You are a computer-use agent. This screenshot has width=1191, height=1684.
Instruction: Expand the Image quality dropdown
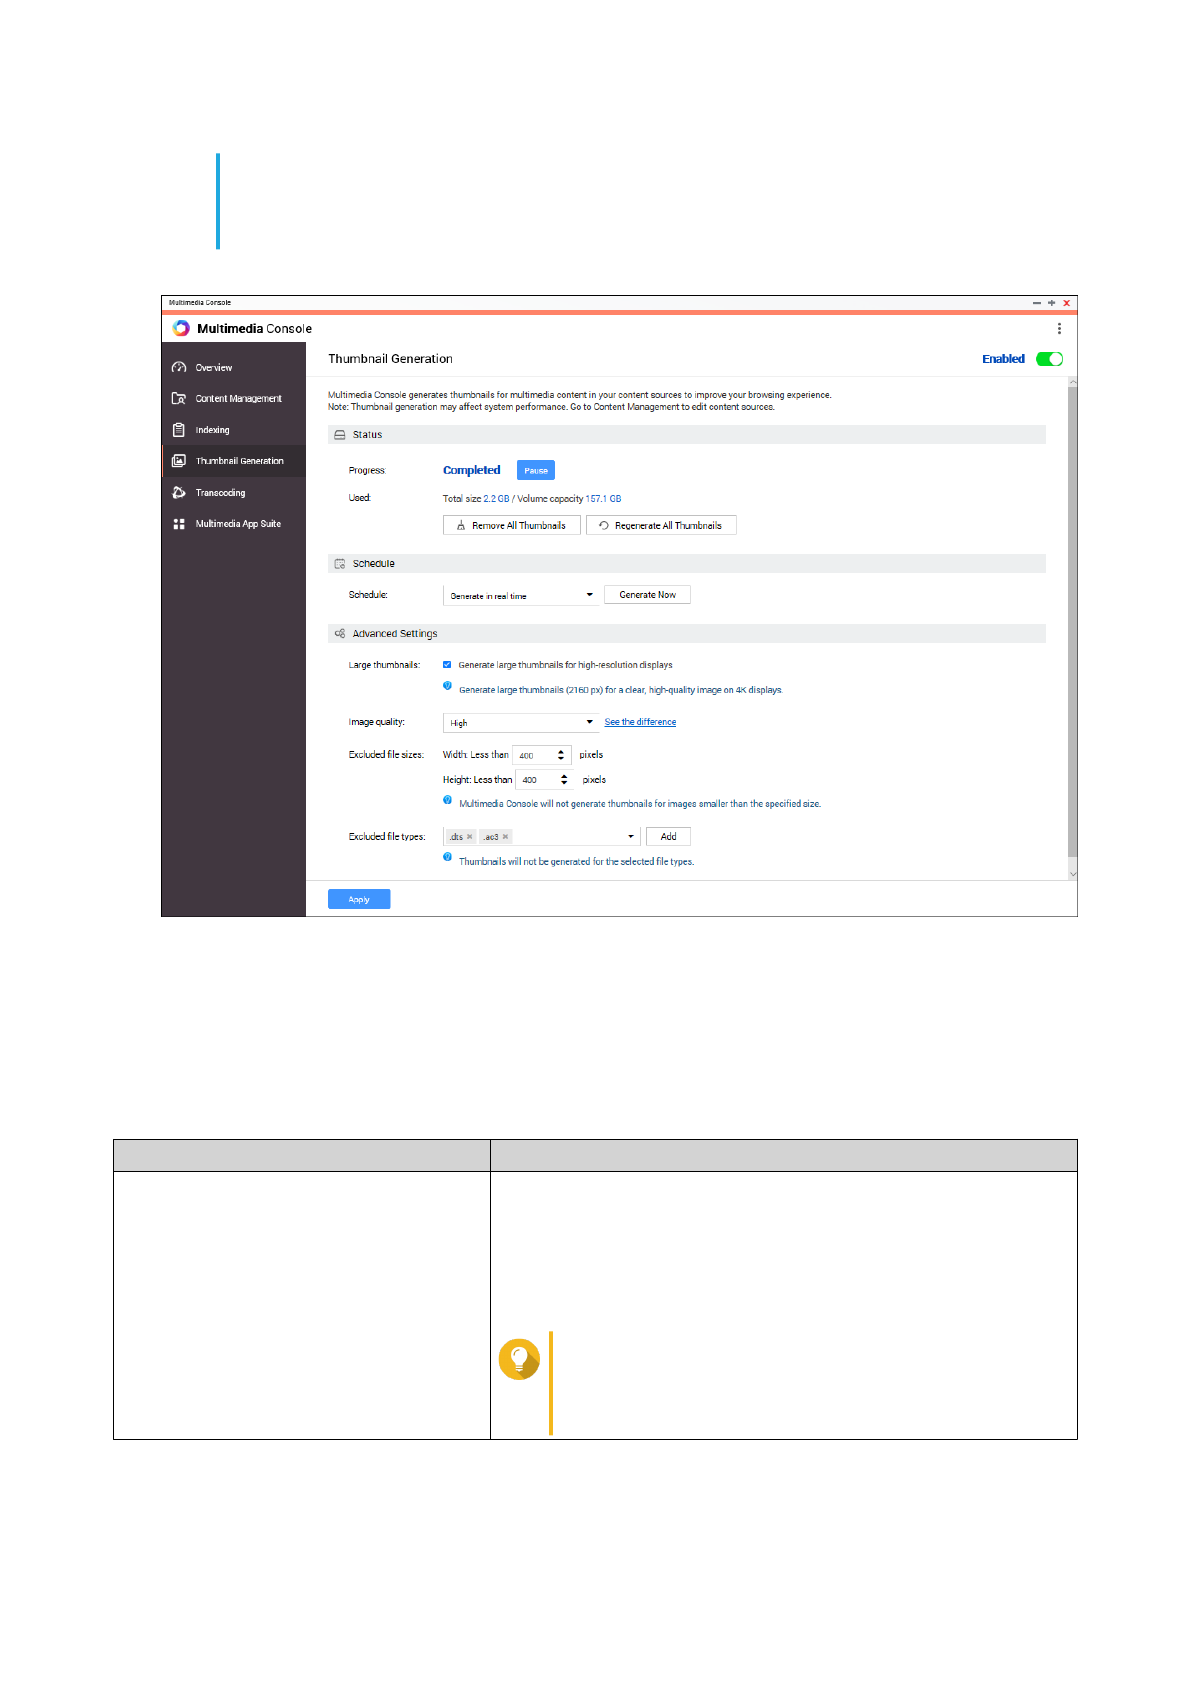point(521,722)
